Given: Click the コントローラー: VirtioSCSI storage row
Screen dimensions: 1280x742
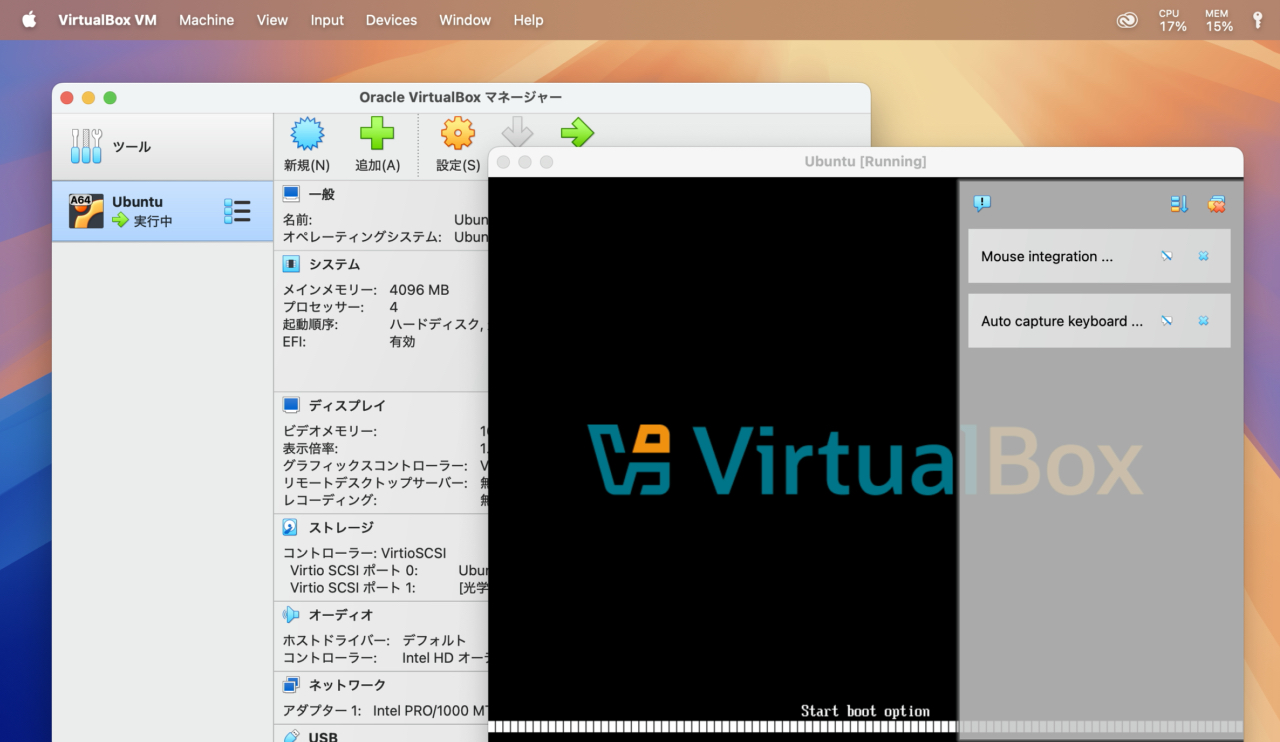Looking at the screenshot, I should click(364, 553).
